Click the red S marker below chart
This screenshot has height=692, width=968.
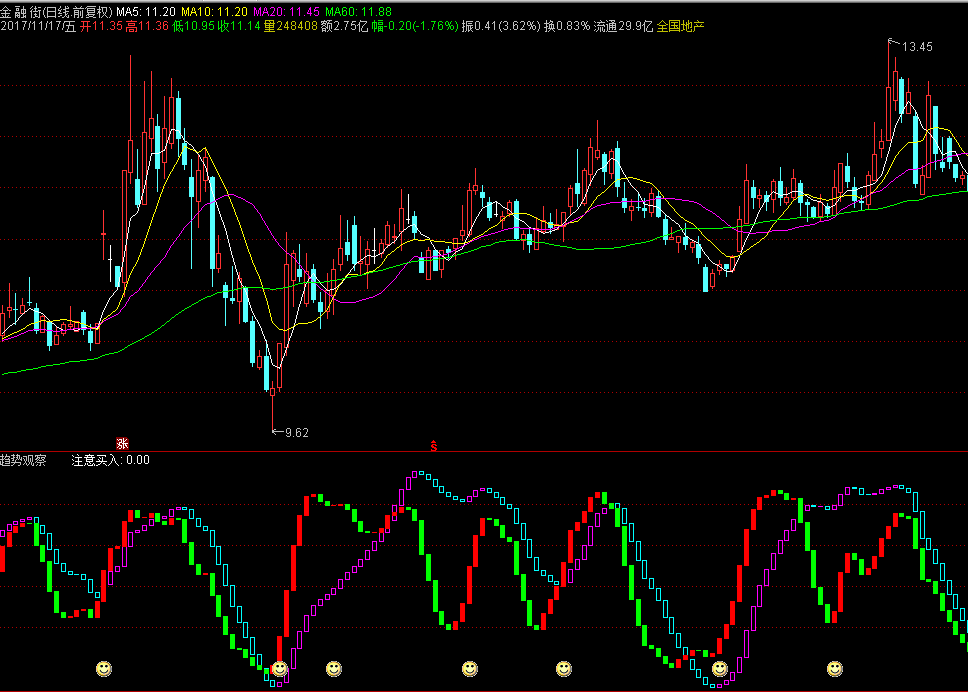434,446
